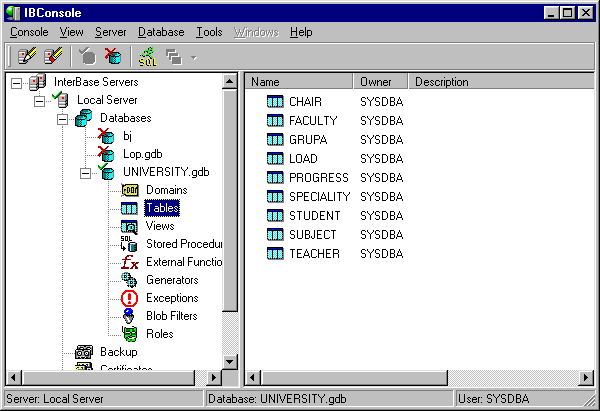Select the Domains tree label
This screenshot has height=411, width=600.
(x=167, y=190)
